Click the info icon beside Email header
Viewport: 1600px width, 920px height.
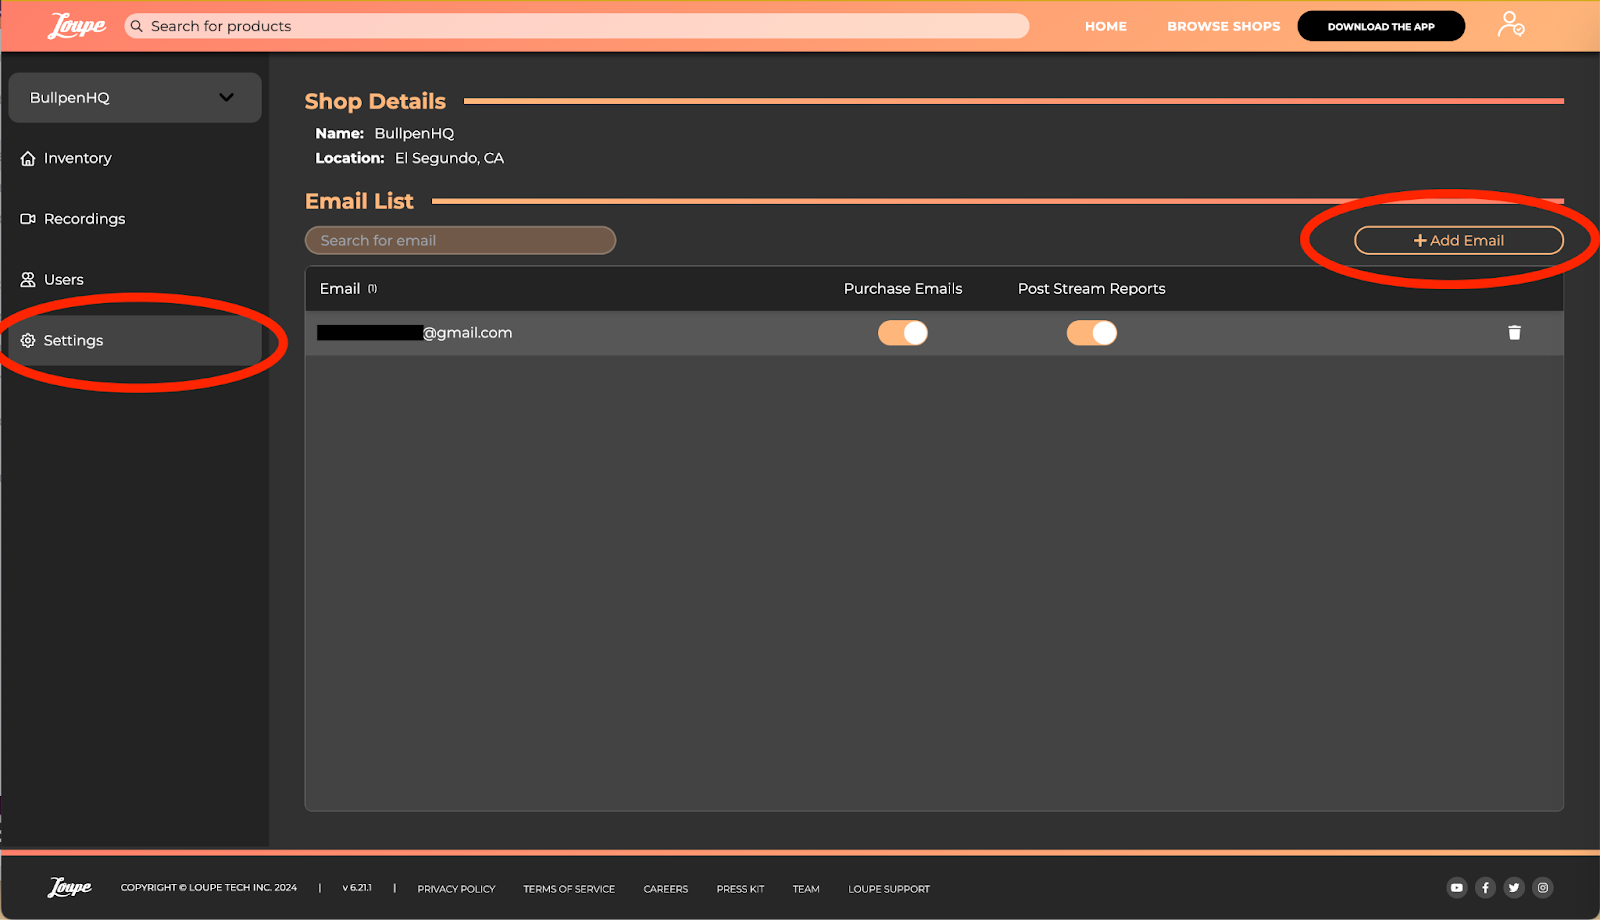[372, 289]
